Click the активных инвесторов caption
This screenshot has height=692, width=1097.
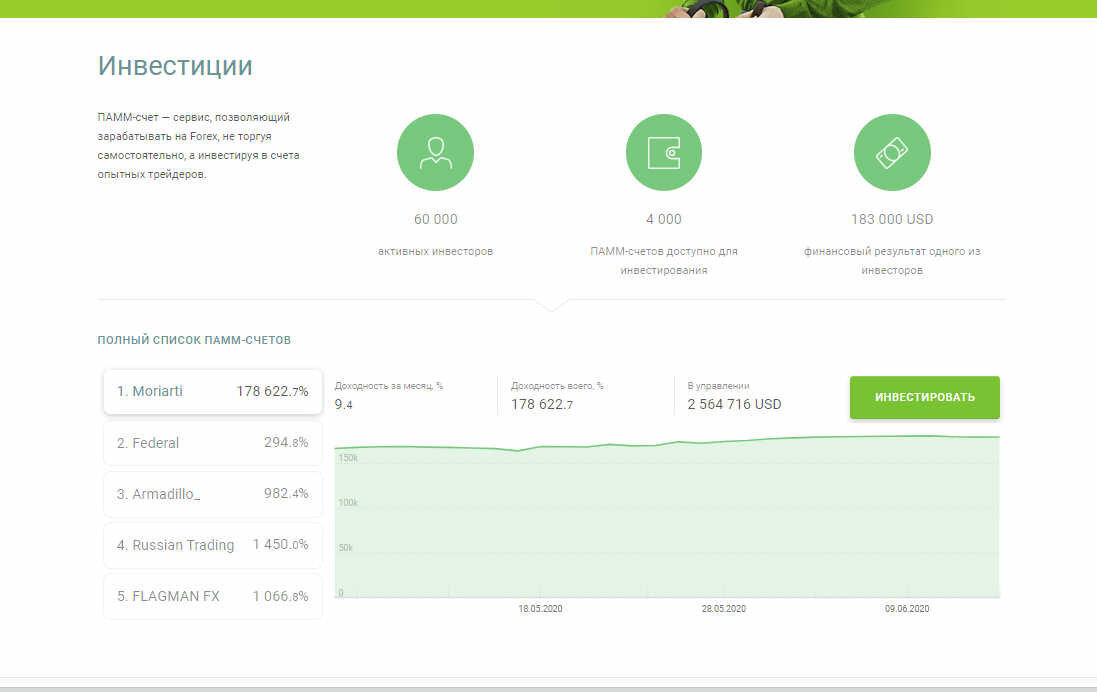[x=435, y=251]
